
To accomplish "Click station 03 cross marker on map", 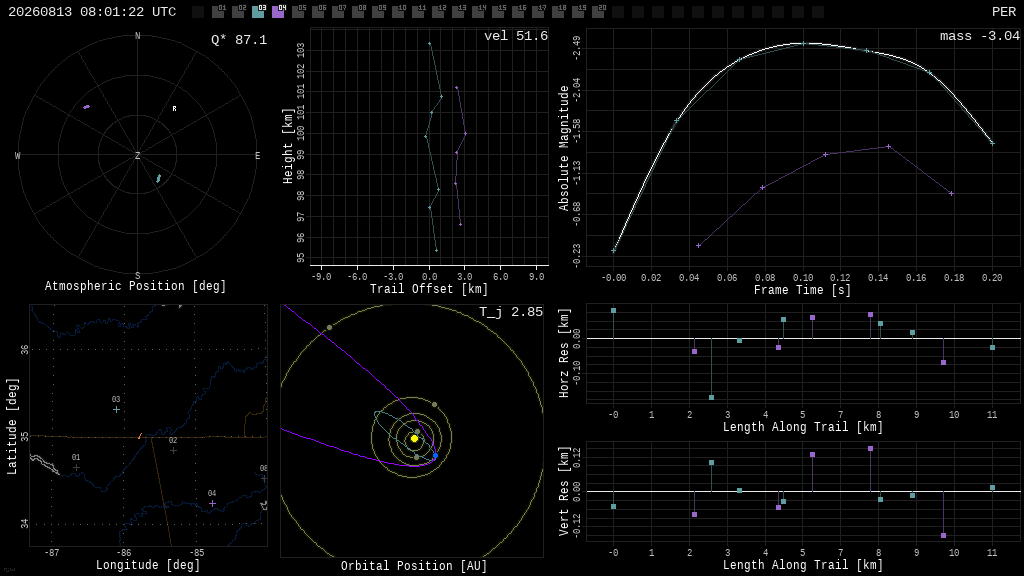I will pyautogui.click(x=116, y=409).
